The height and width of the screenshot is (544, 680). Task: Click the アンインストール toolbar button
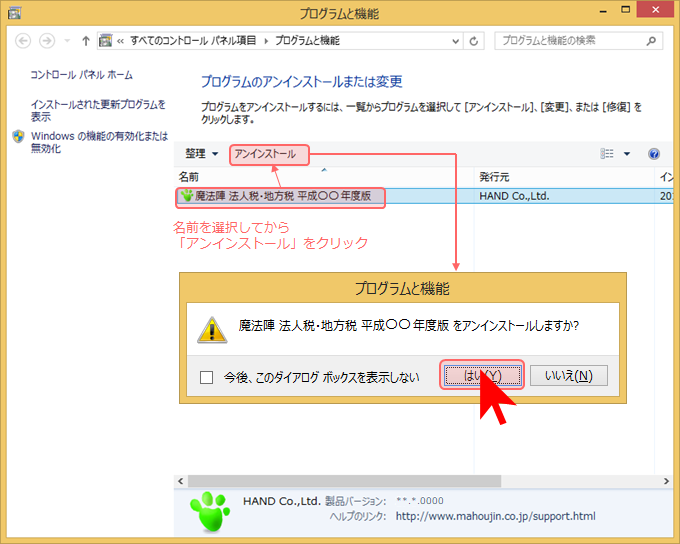265,154
